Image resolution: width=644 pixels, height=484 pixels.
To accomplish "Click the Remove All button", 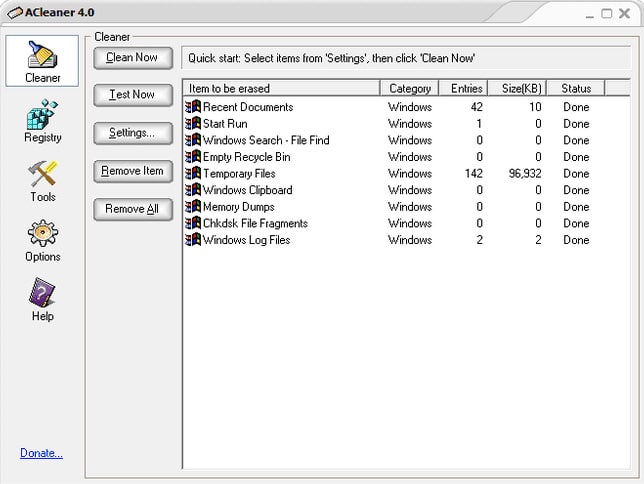I will click(x=133, y=209).
